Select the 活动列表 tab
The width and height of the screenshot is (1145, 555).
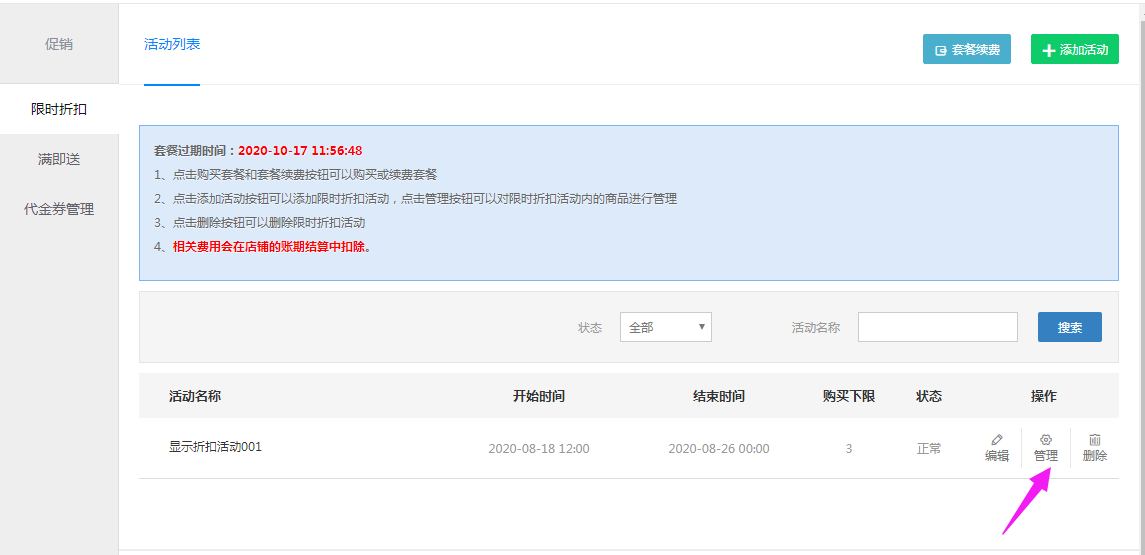172,44
